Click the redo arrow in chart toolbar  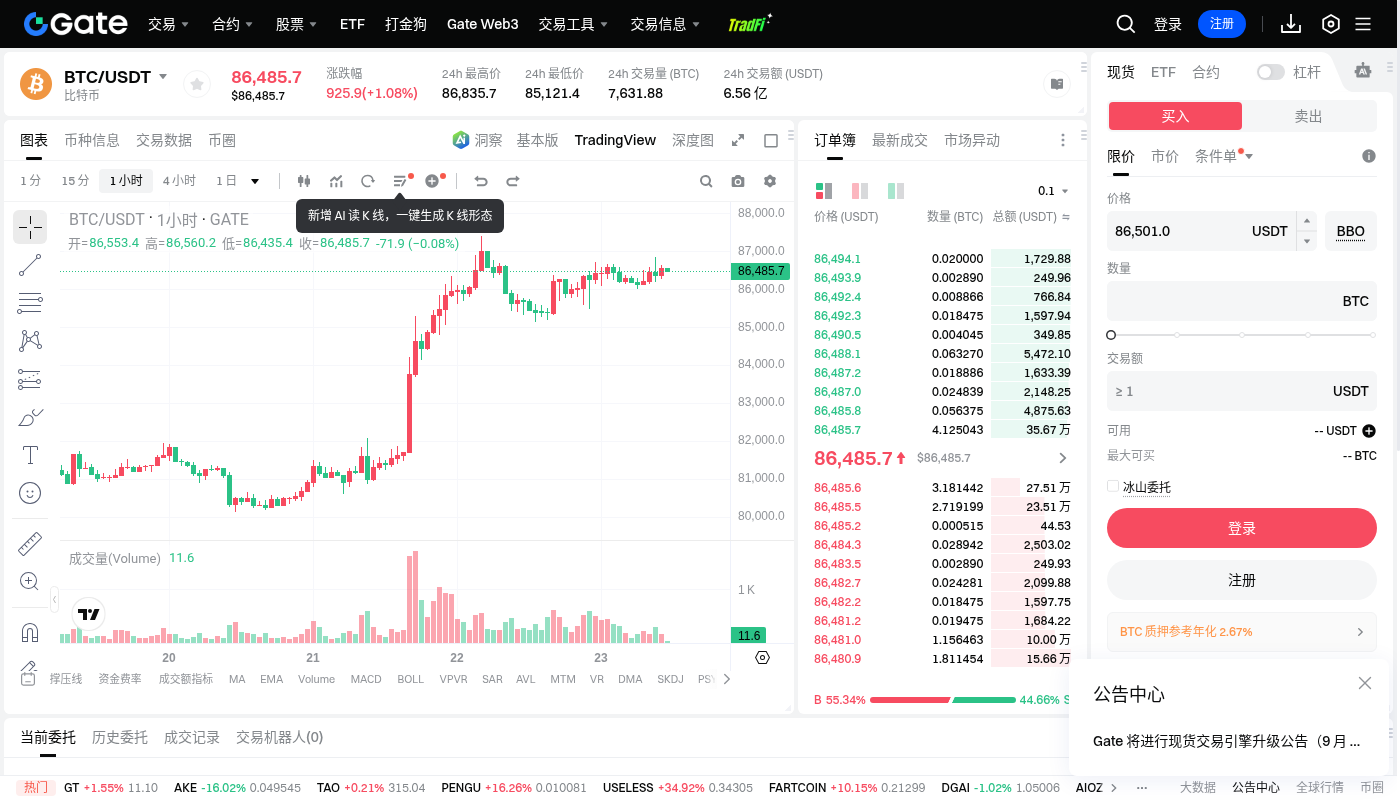pyautogui.click(x=513, y=181)
